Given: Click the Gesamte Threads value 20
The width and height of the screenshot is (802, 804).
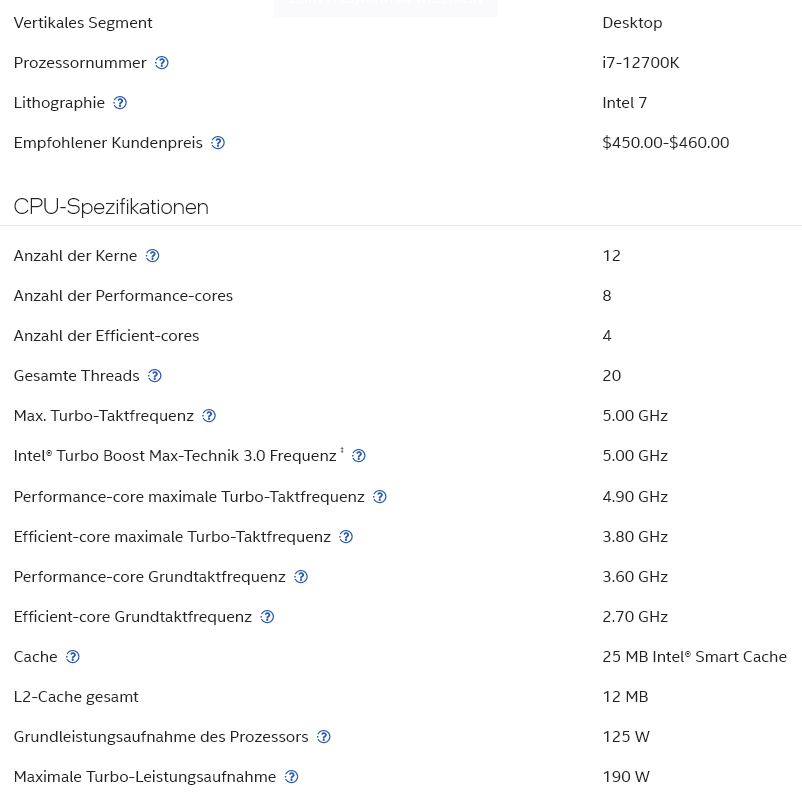Looking at the screenshot, I should pos(612,376).
